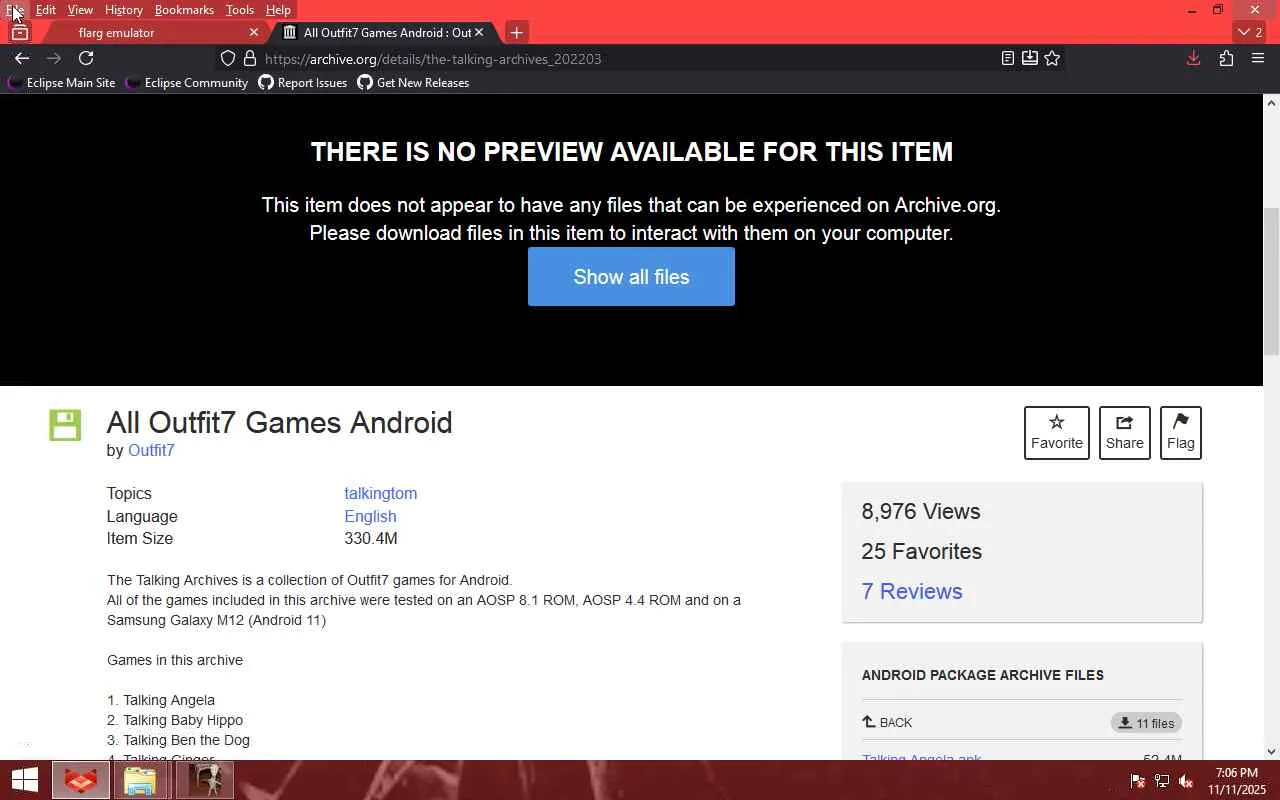1280x800 pixels.
Task: Click the "8,976 Views" count text
Action: (921, 511)
